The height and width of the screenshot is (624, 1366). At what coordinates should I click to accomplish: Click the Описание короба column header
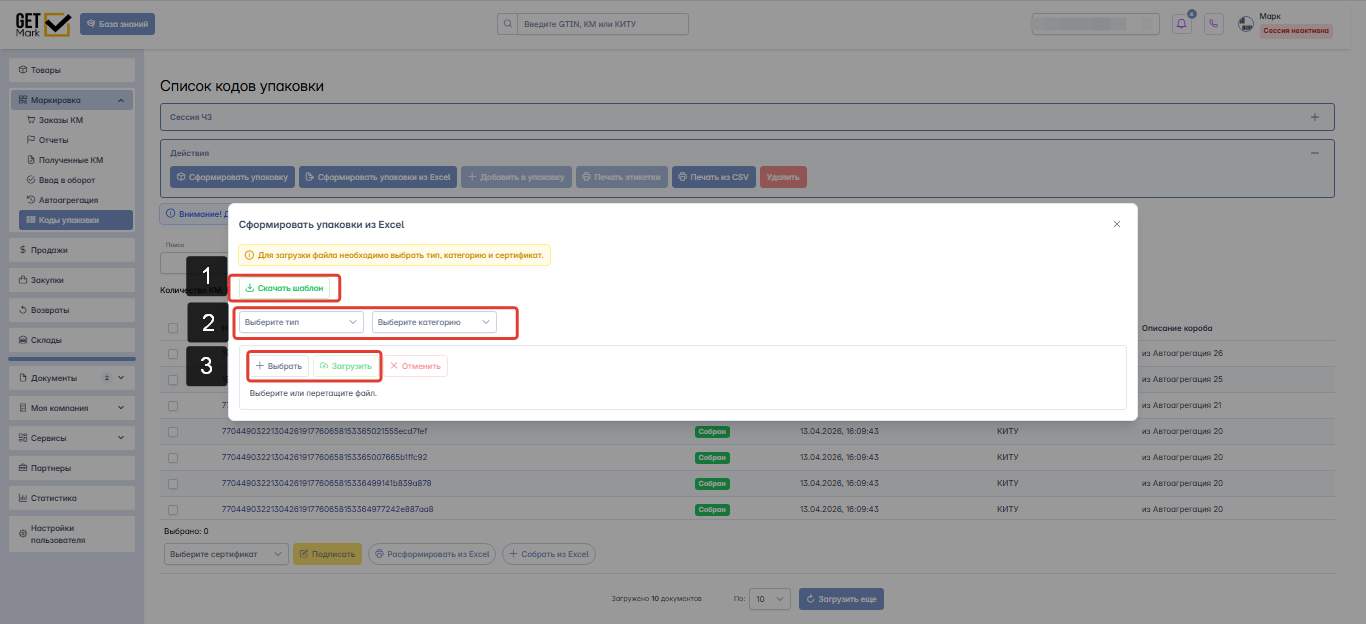click(1177, 328)
